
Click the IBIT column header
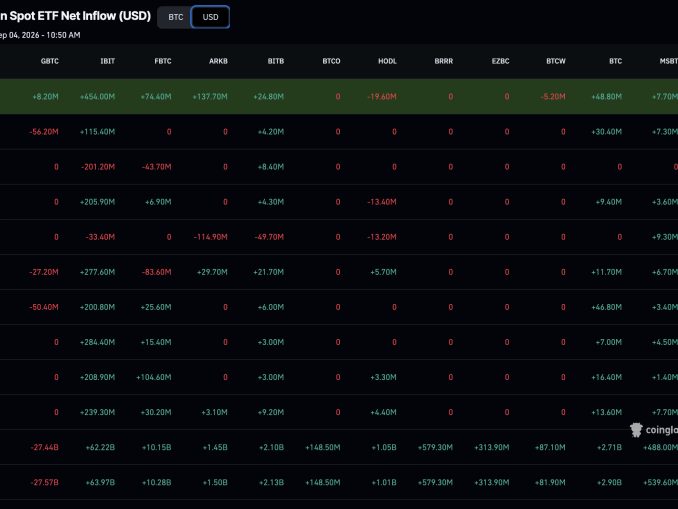[x=108, y=61]
